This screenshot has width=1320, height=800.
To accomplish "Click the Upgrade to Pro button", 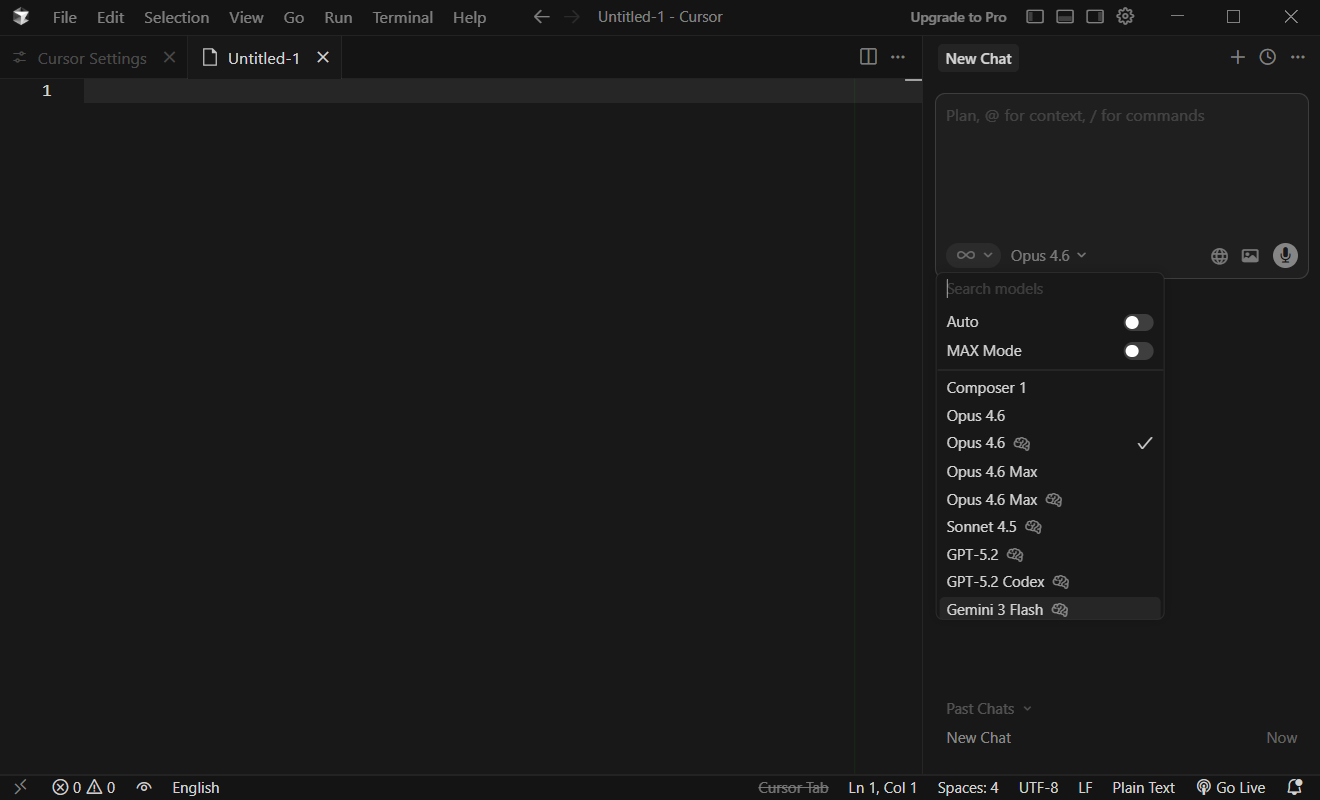I will [x=958, y=17].
